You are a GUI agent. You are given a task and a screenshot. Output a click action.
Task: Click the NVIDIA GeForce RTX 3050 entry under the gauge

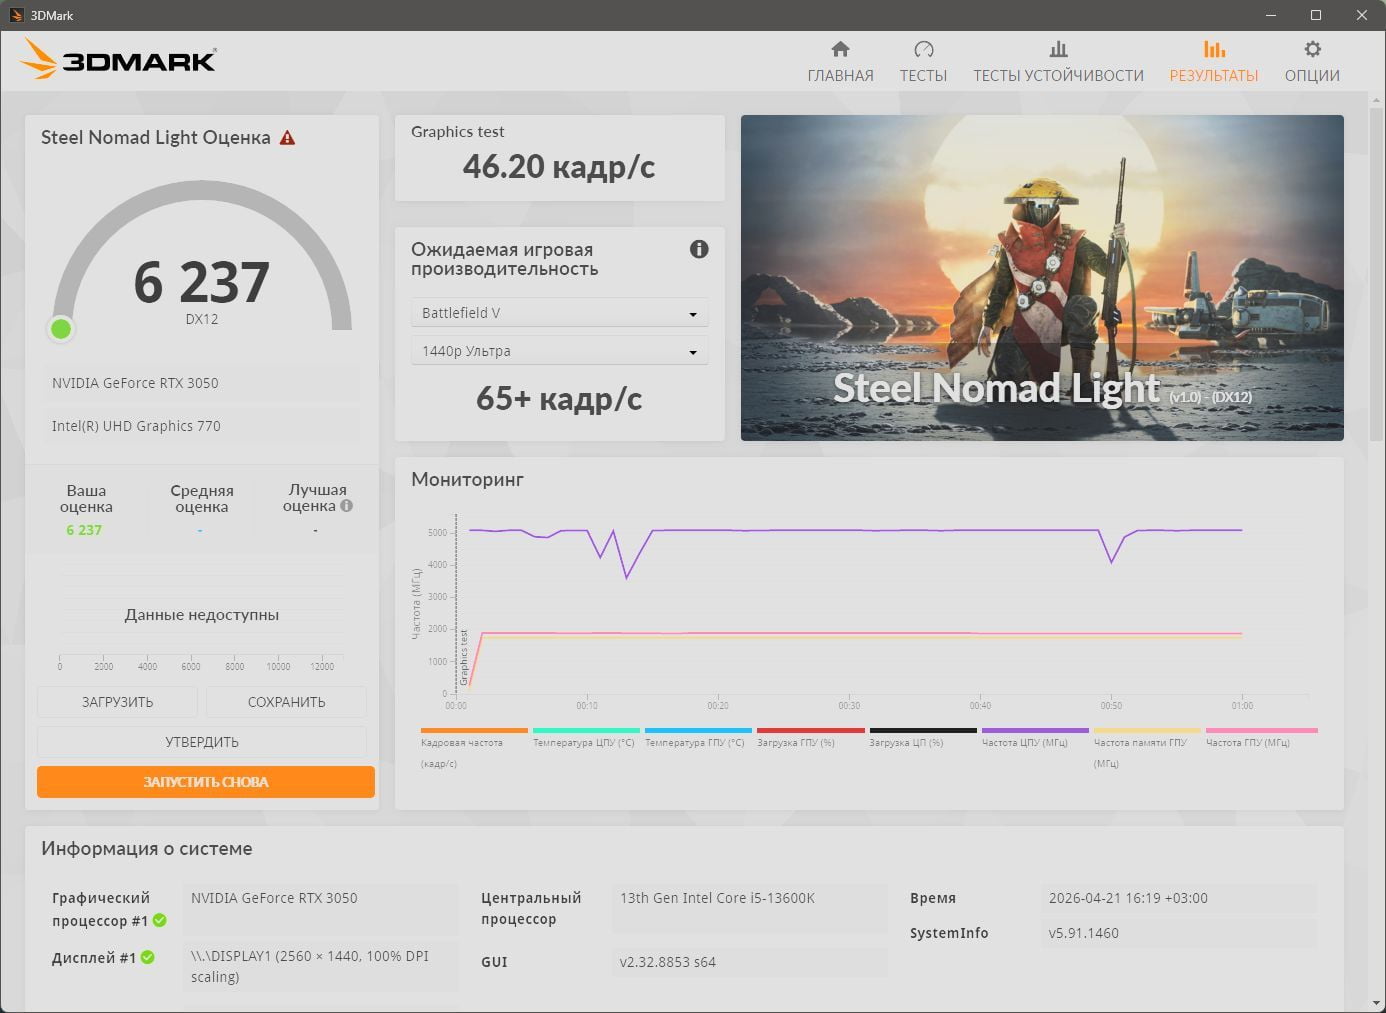coord(202,383)
